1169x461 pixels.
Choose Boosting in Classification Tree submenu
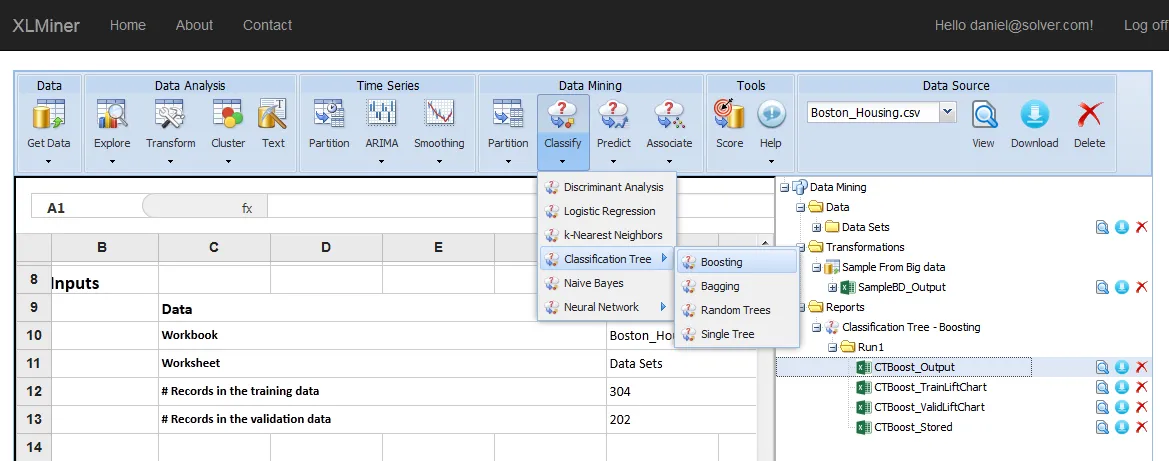tap(737, 262)
